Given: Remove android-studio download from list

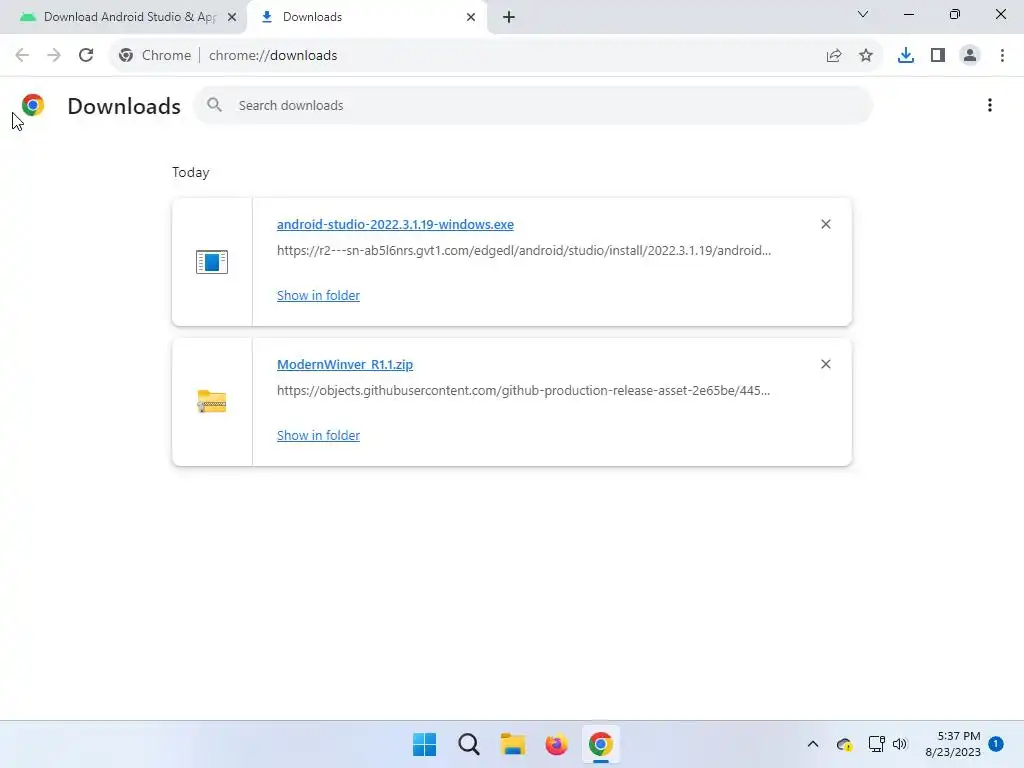Looking at the screenshot, I should coord(825,224).
